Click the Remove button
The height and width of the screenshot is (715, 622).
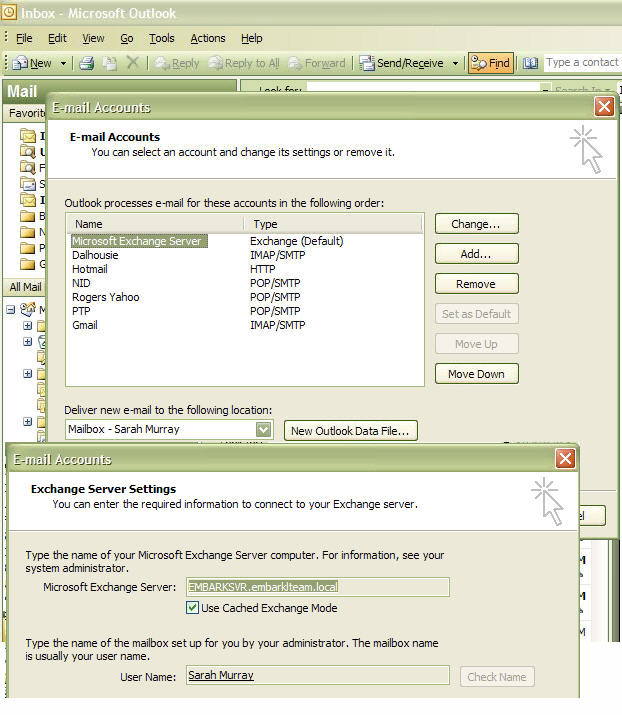[477, 284]
